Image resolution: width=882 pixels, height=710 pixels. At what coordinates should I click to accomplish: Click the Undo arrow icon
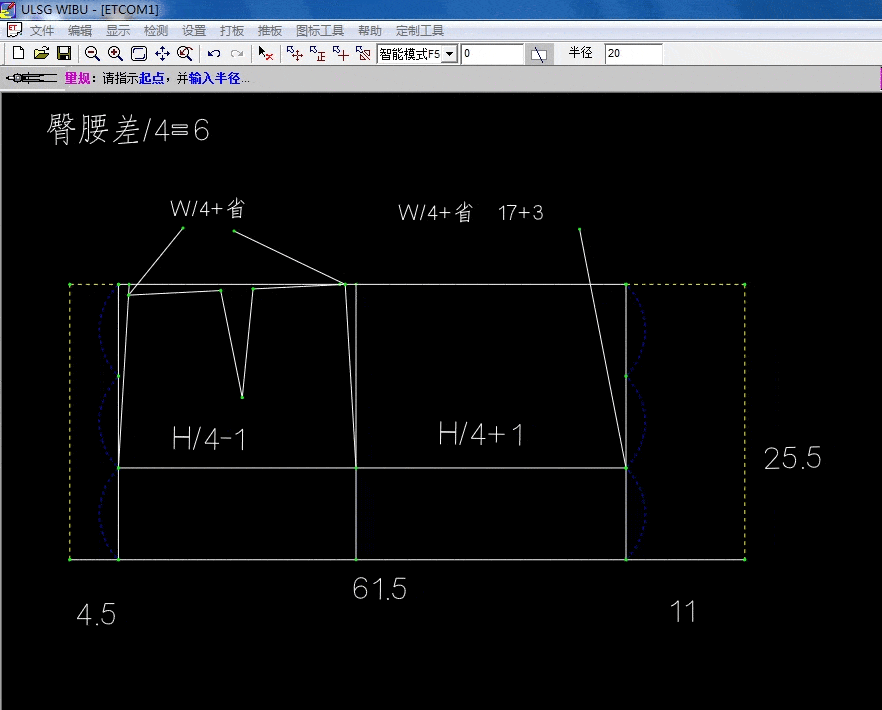coord(213,54)
